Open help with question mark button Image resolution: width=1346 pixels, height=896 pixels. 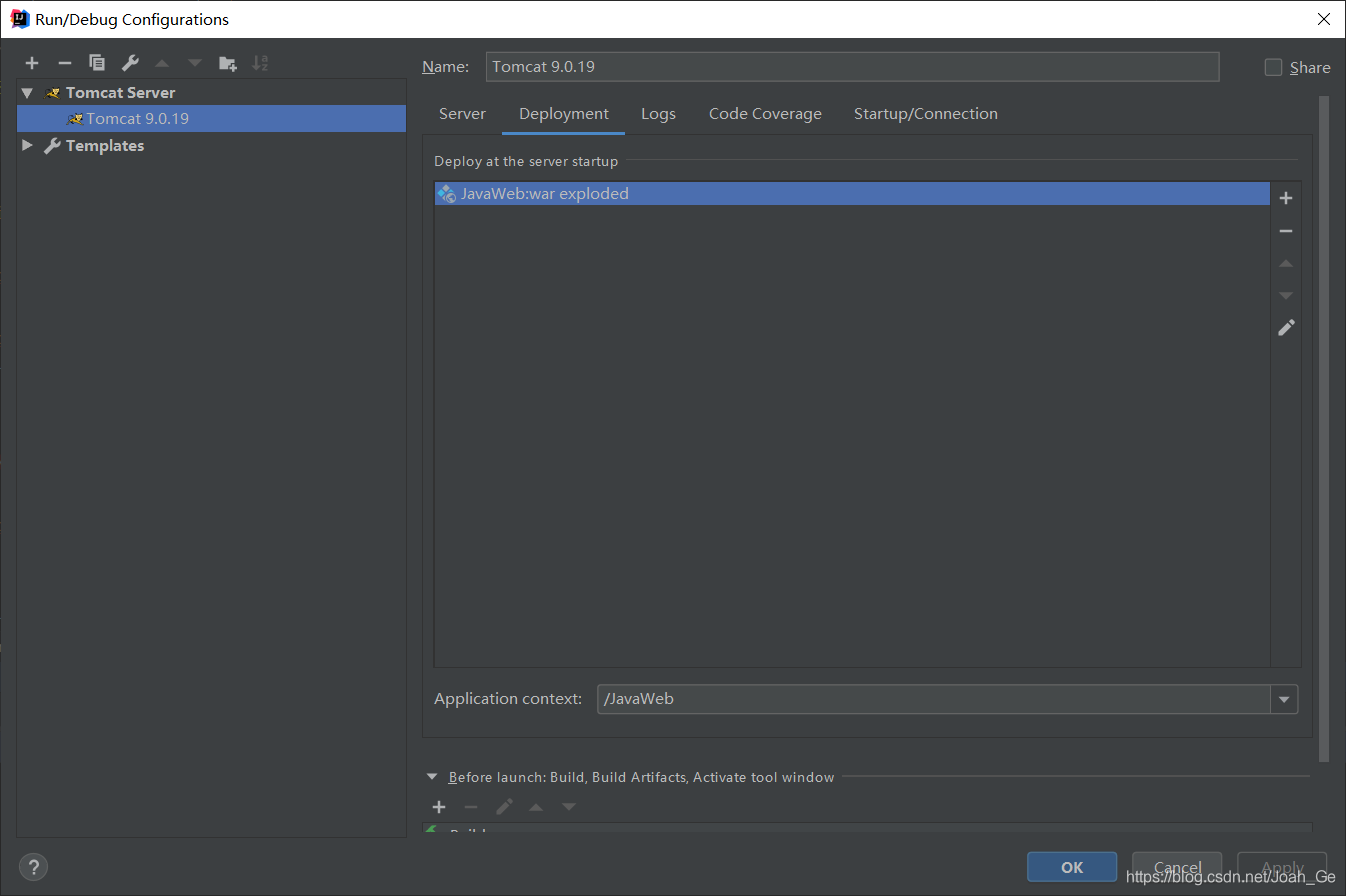pyautogui.click(x=33, y=867)
